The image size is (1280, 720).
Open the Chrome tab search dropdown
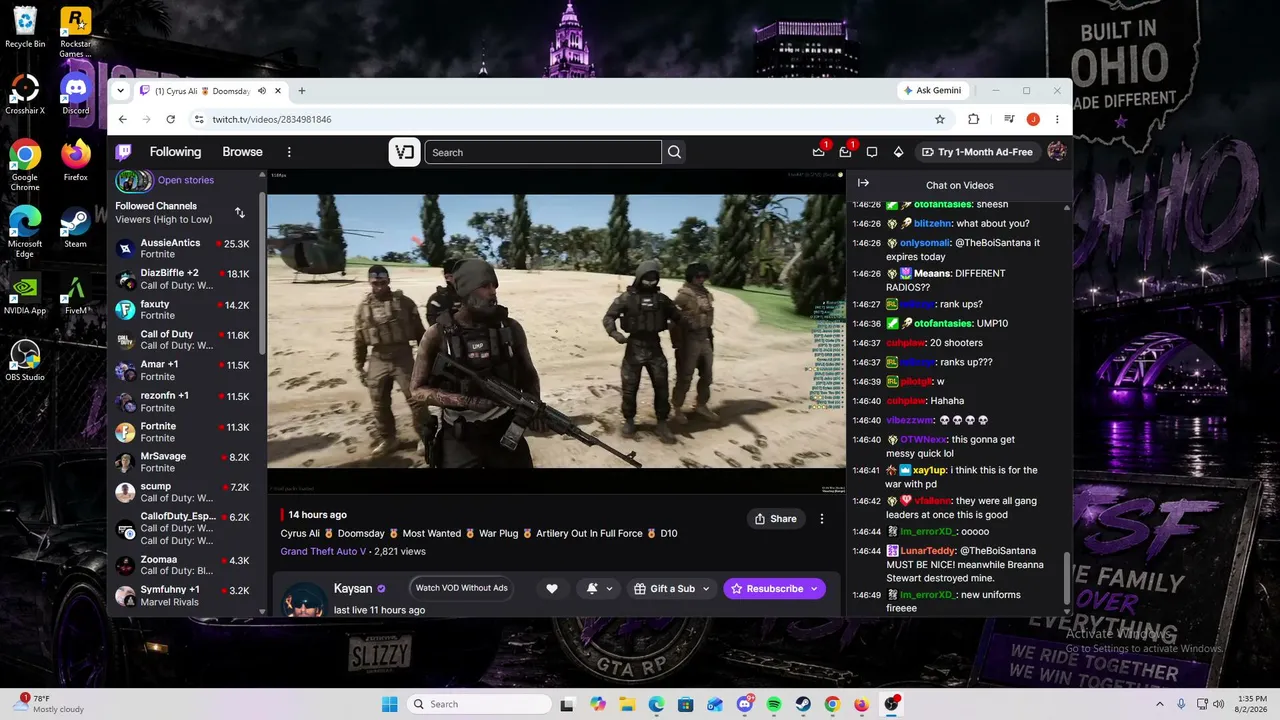[x=121, y=91]
